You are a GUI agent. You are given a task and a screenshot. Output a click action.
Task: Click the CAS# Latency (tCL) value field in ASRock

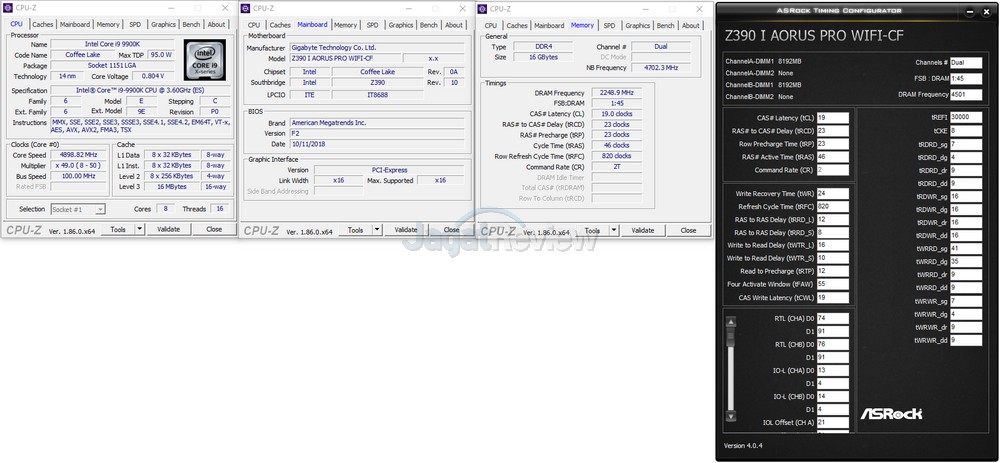click(832, 117)
